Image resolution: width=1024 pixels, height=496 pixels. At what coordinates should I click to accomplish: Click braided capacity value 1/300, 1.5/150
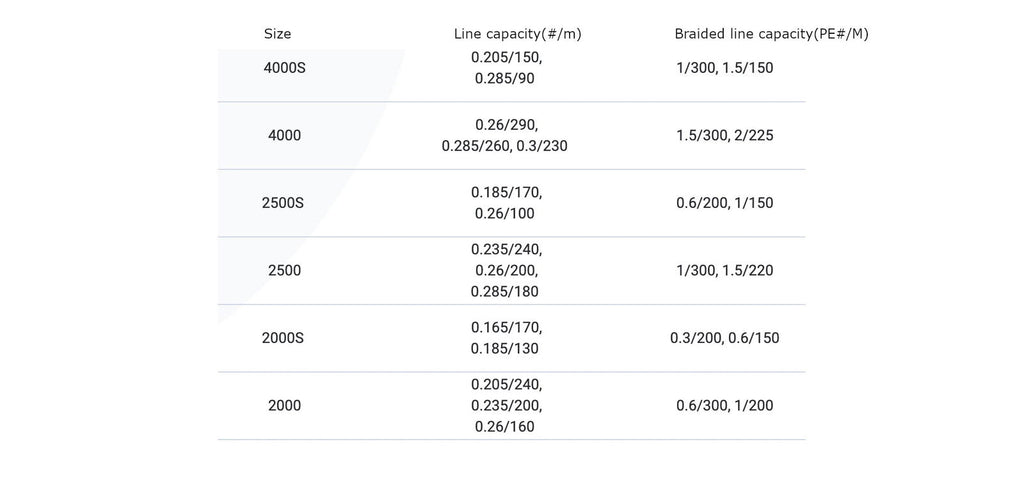[x=725, y=68]
